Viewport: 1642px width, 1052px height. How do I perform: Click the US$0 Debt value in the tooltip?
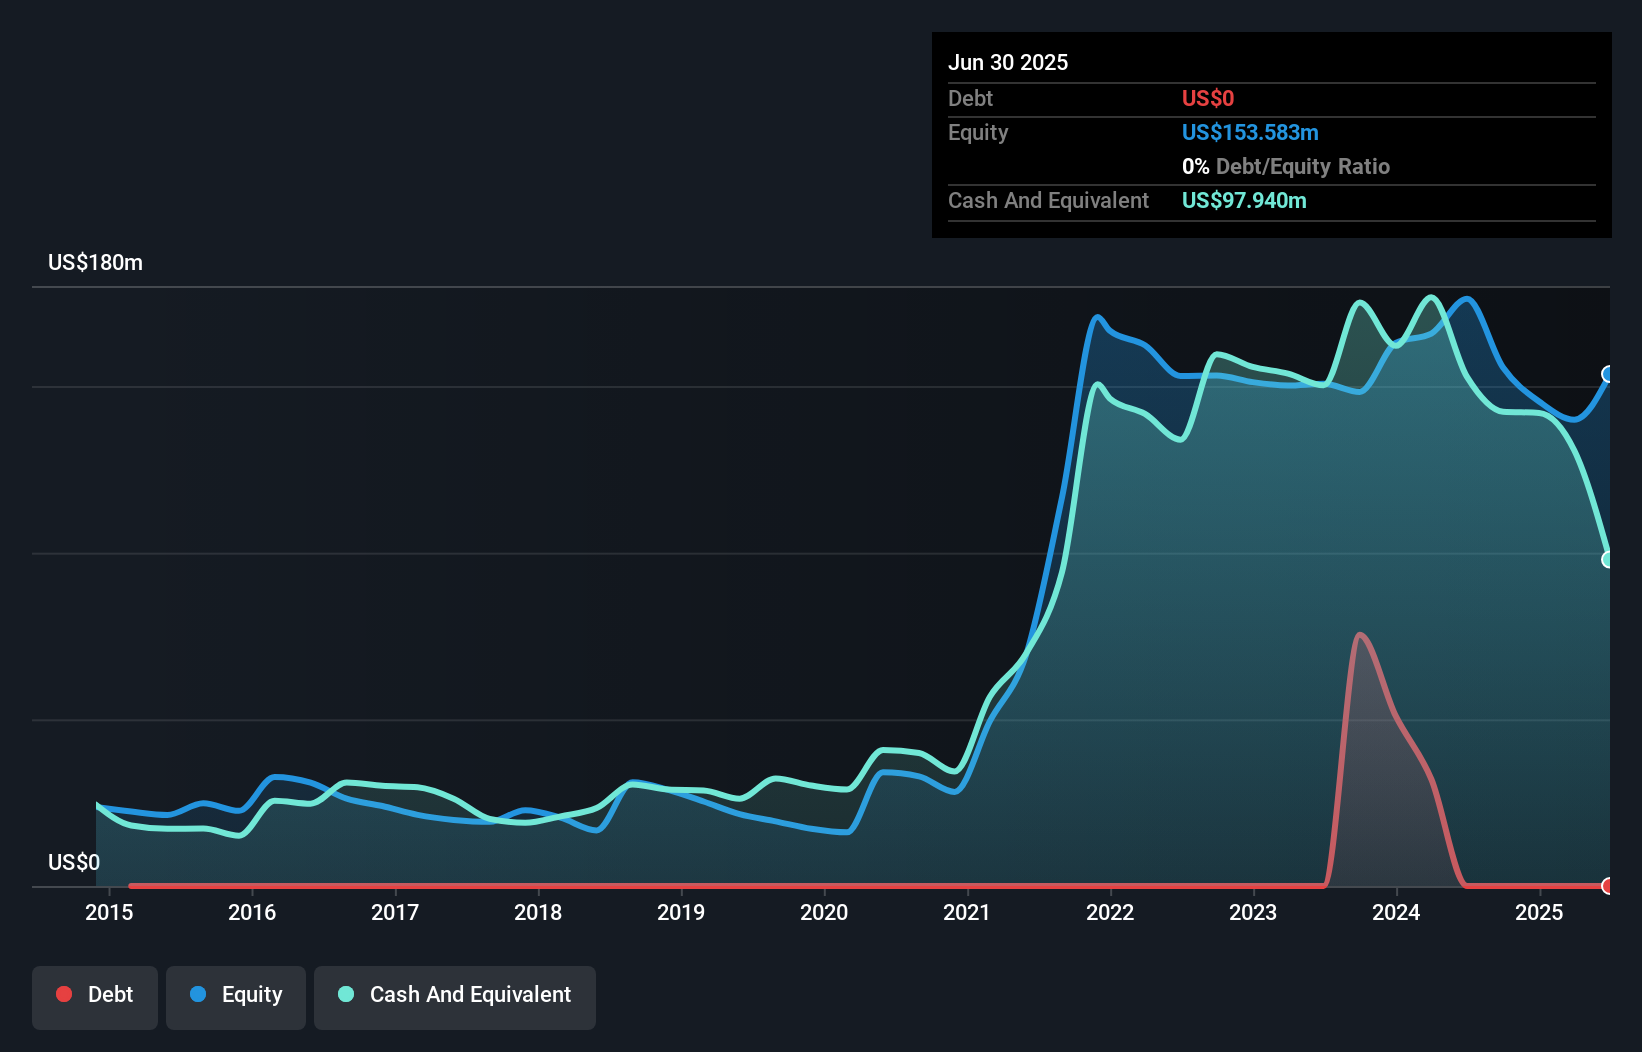(x=1208, y=98)
